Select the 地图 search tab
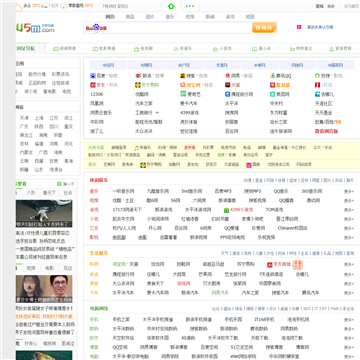The image size is (360, 360). coord(250,17)
